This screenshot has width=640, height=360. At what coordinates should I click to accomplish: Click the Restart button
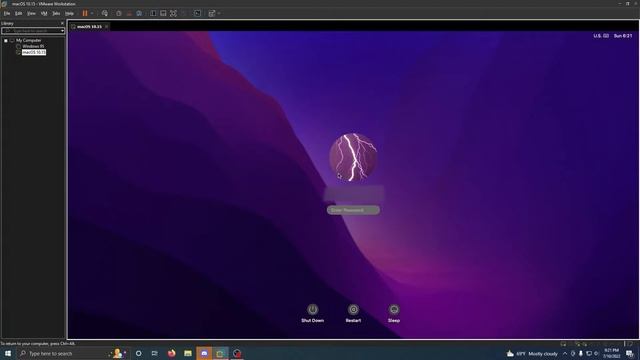[x=353, y=313]
